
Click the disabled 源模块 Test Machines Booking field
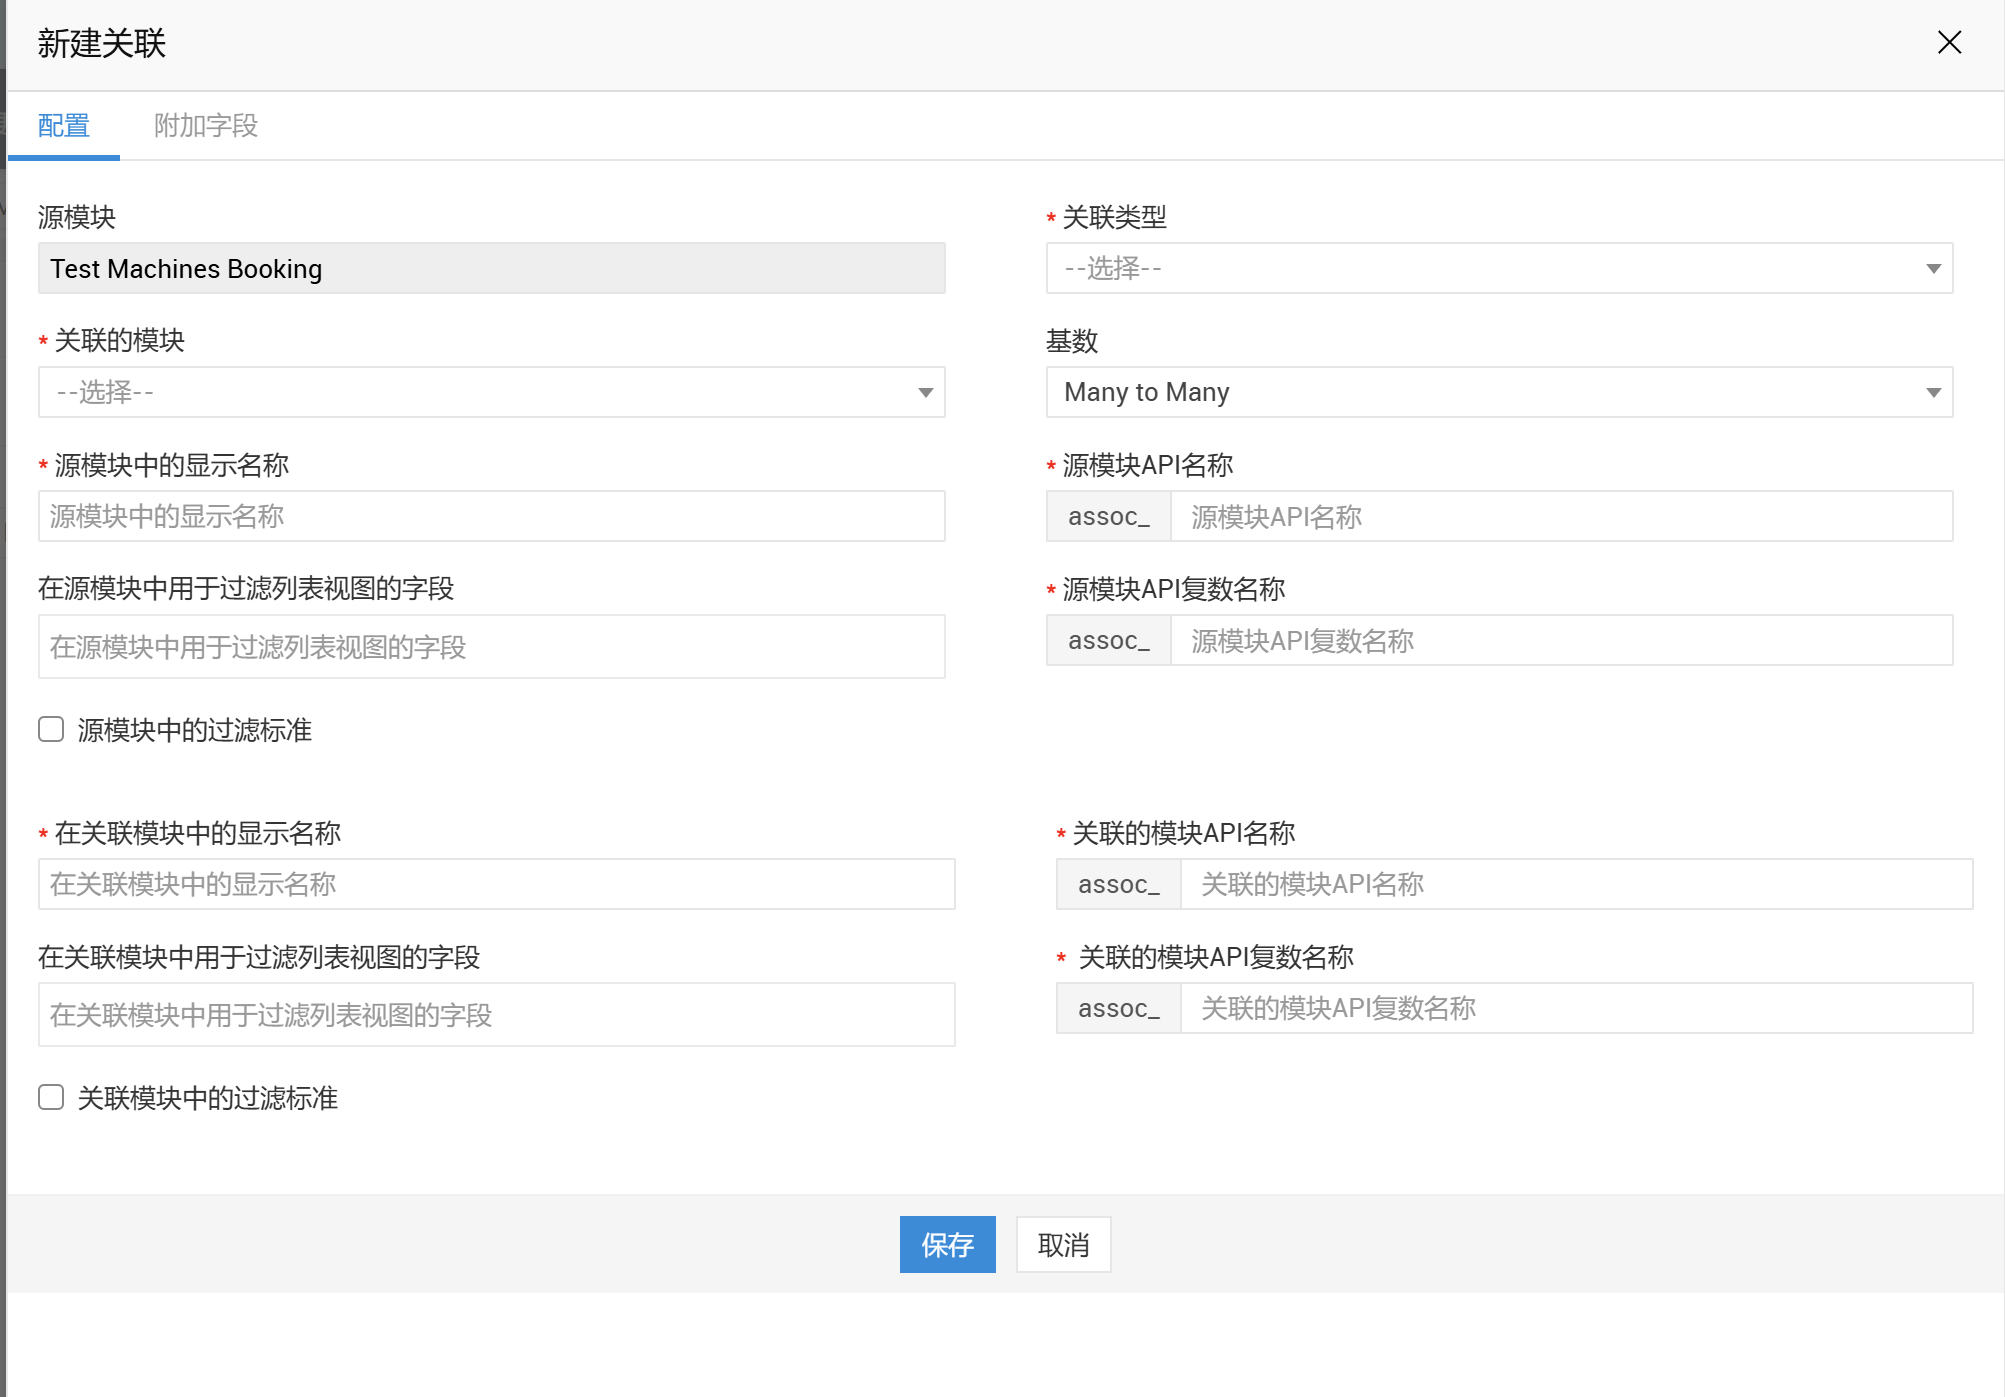[x=491, y=268]
